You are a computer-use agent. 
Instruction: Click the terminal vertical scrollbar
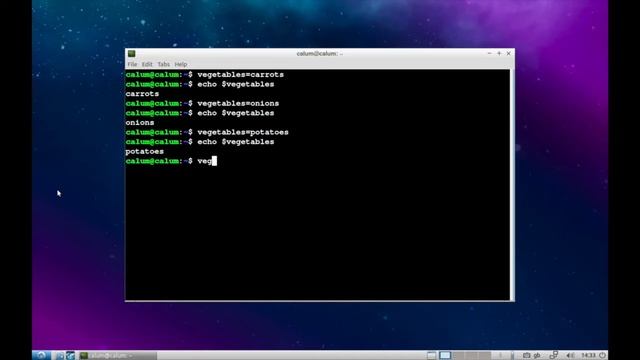[512, 184]
